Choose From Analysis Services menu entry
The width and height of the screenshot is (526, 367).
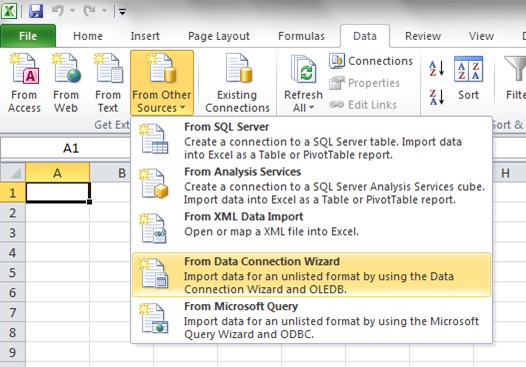click(x=311, y=186)
